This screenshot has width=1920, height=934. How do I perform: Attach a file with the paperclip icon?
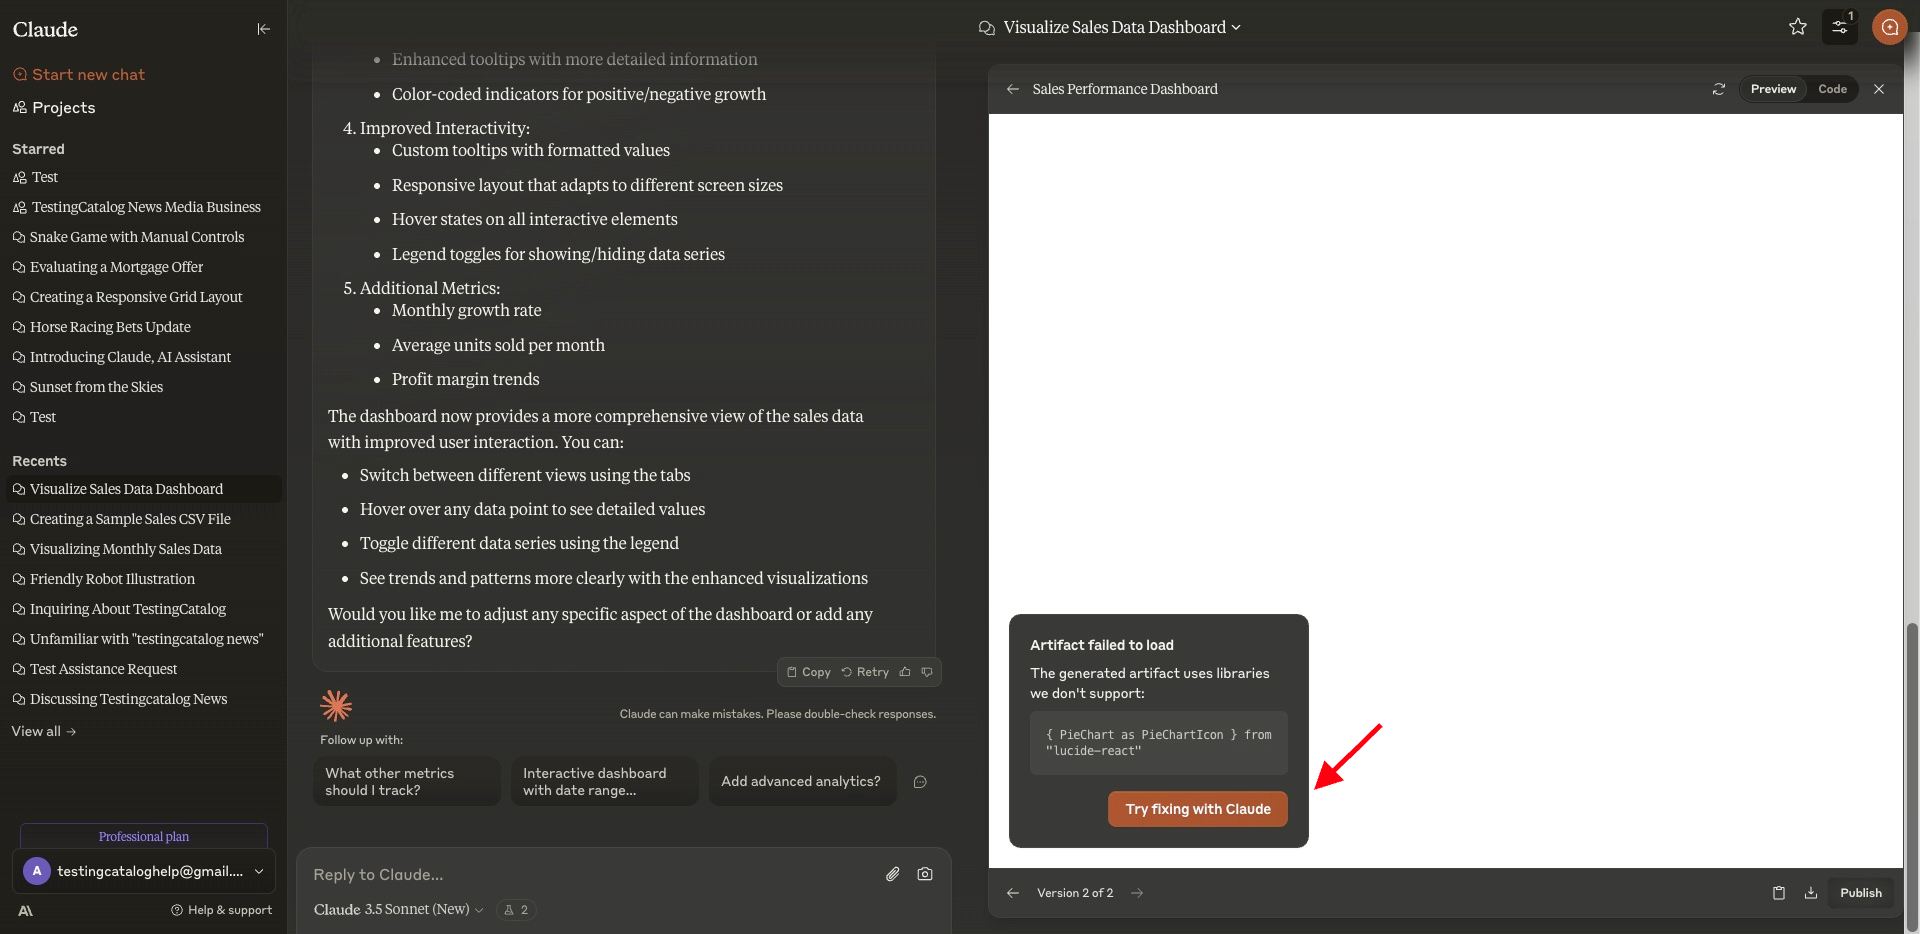pyautogui.click(x=893, y=874)
